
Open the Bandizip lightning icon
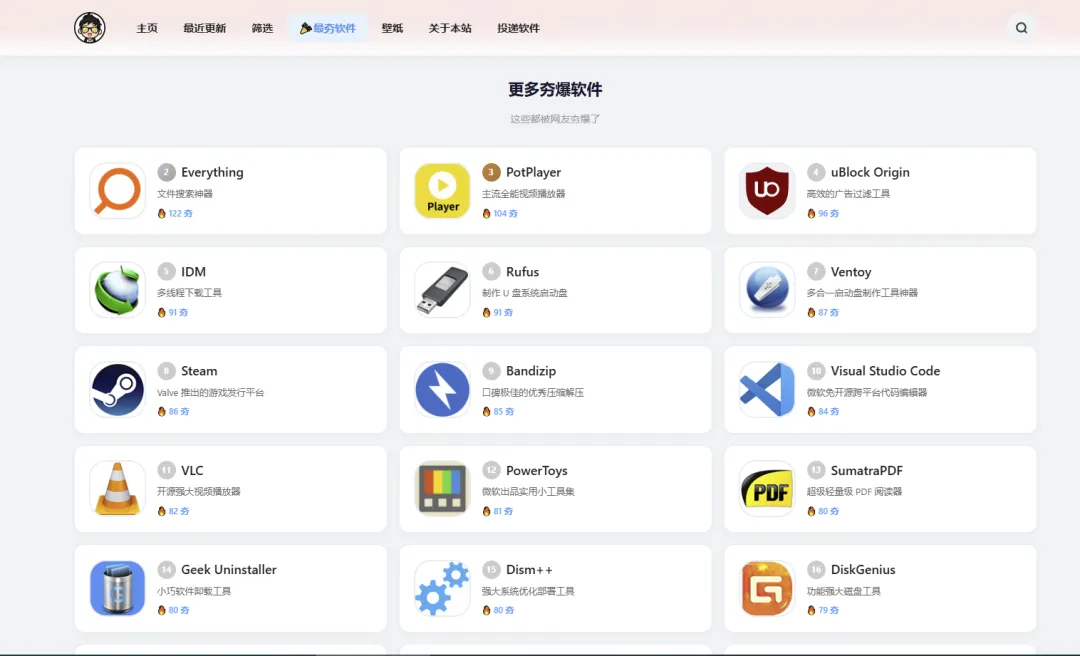(442, 389)
